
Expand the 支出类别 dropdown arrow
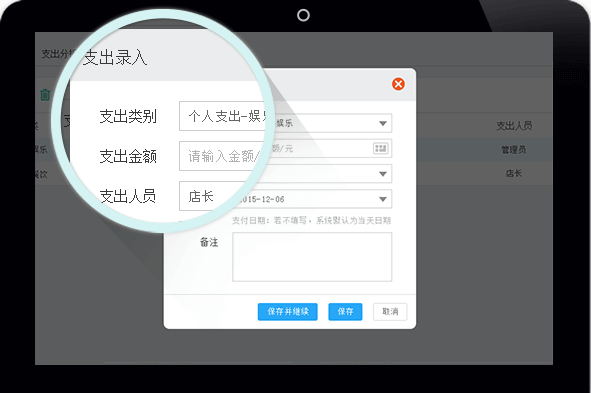coord(383,123)
